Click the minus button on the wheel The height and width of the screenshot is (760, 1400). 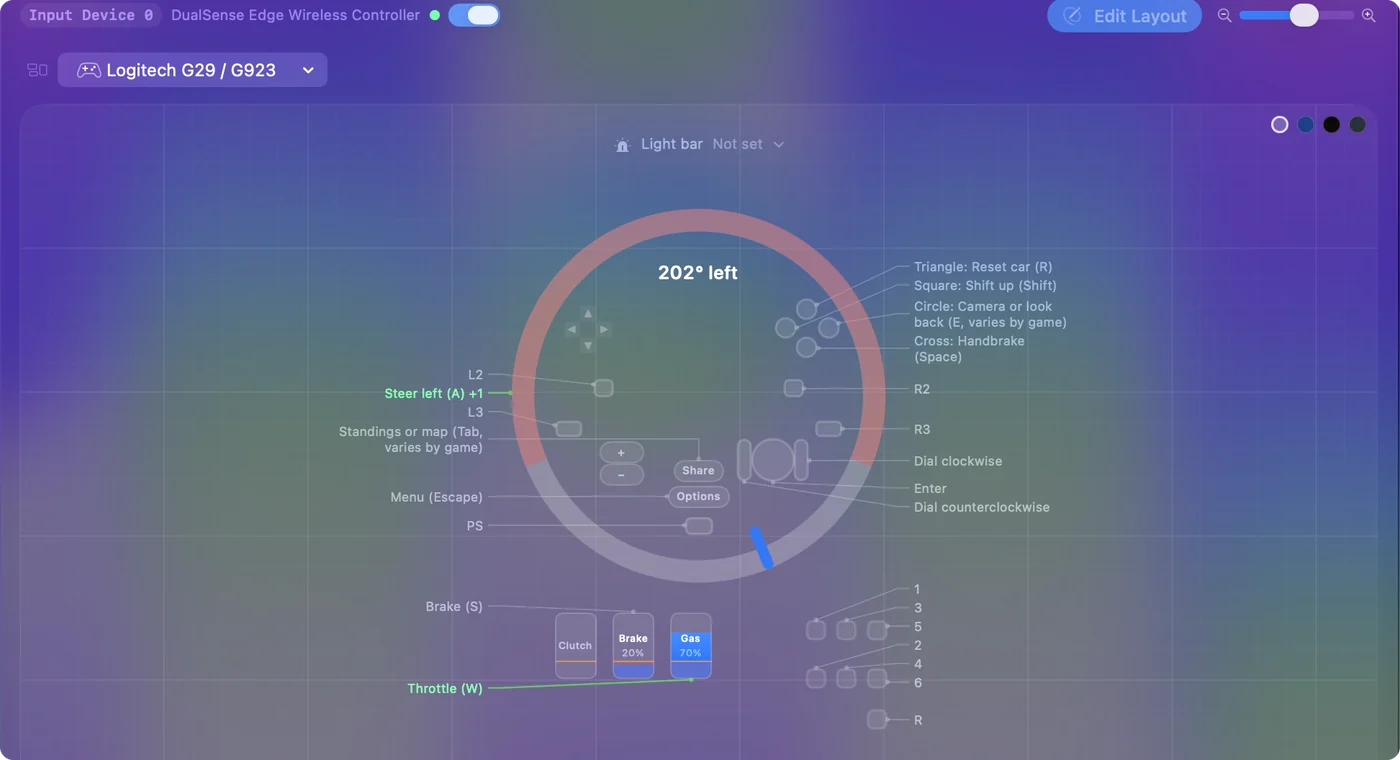pyautogui.click(x=621, y=475)
